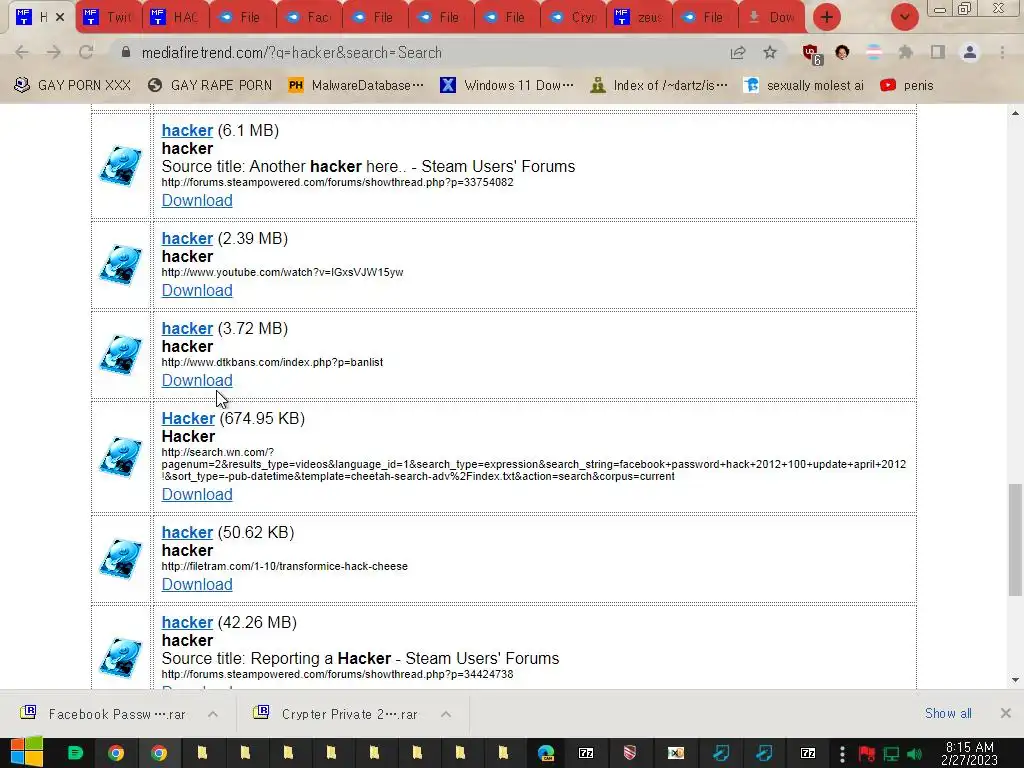
Task: Open the Windows Start menu
Action: tap(27, 752)
